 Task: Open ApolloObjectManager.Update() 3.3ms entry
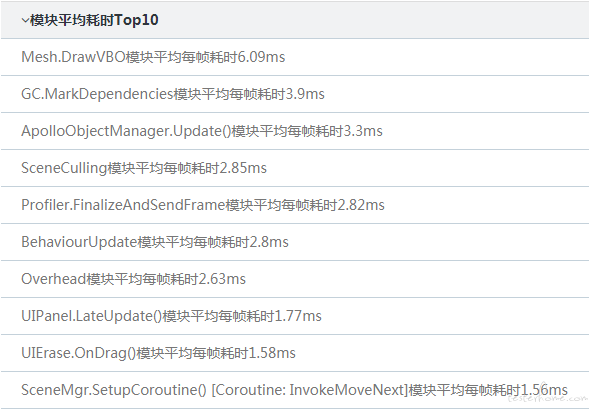[x=294, y=131]
